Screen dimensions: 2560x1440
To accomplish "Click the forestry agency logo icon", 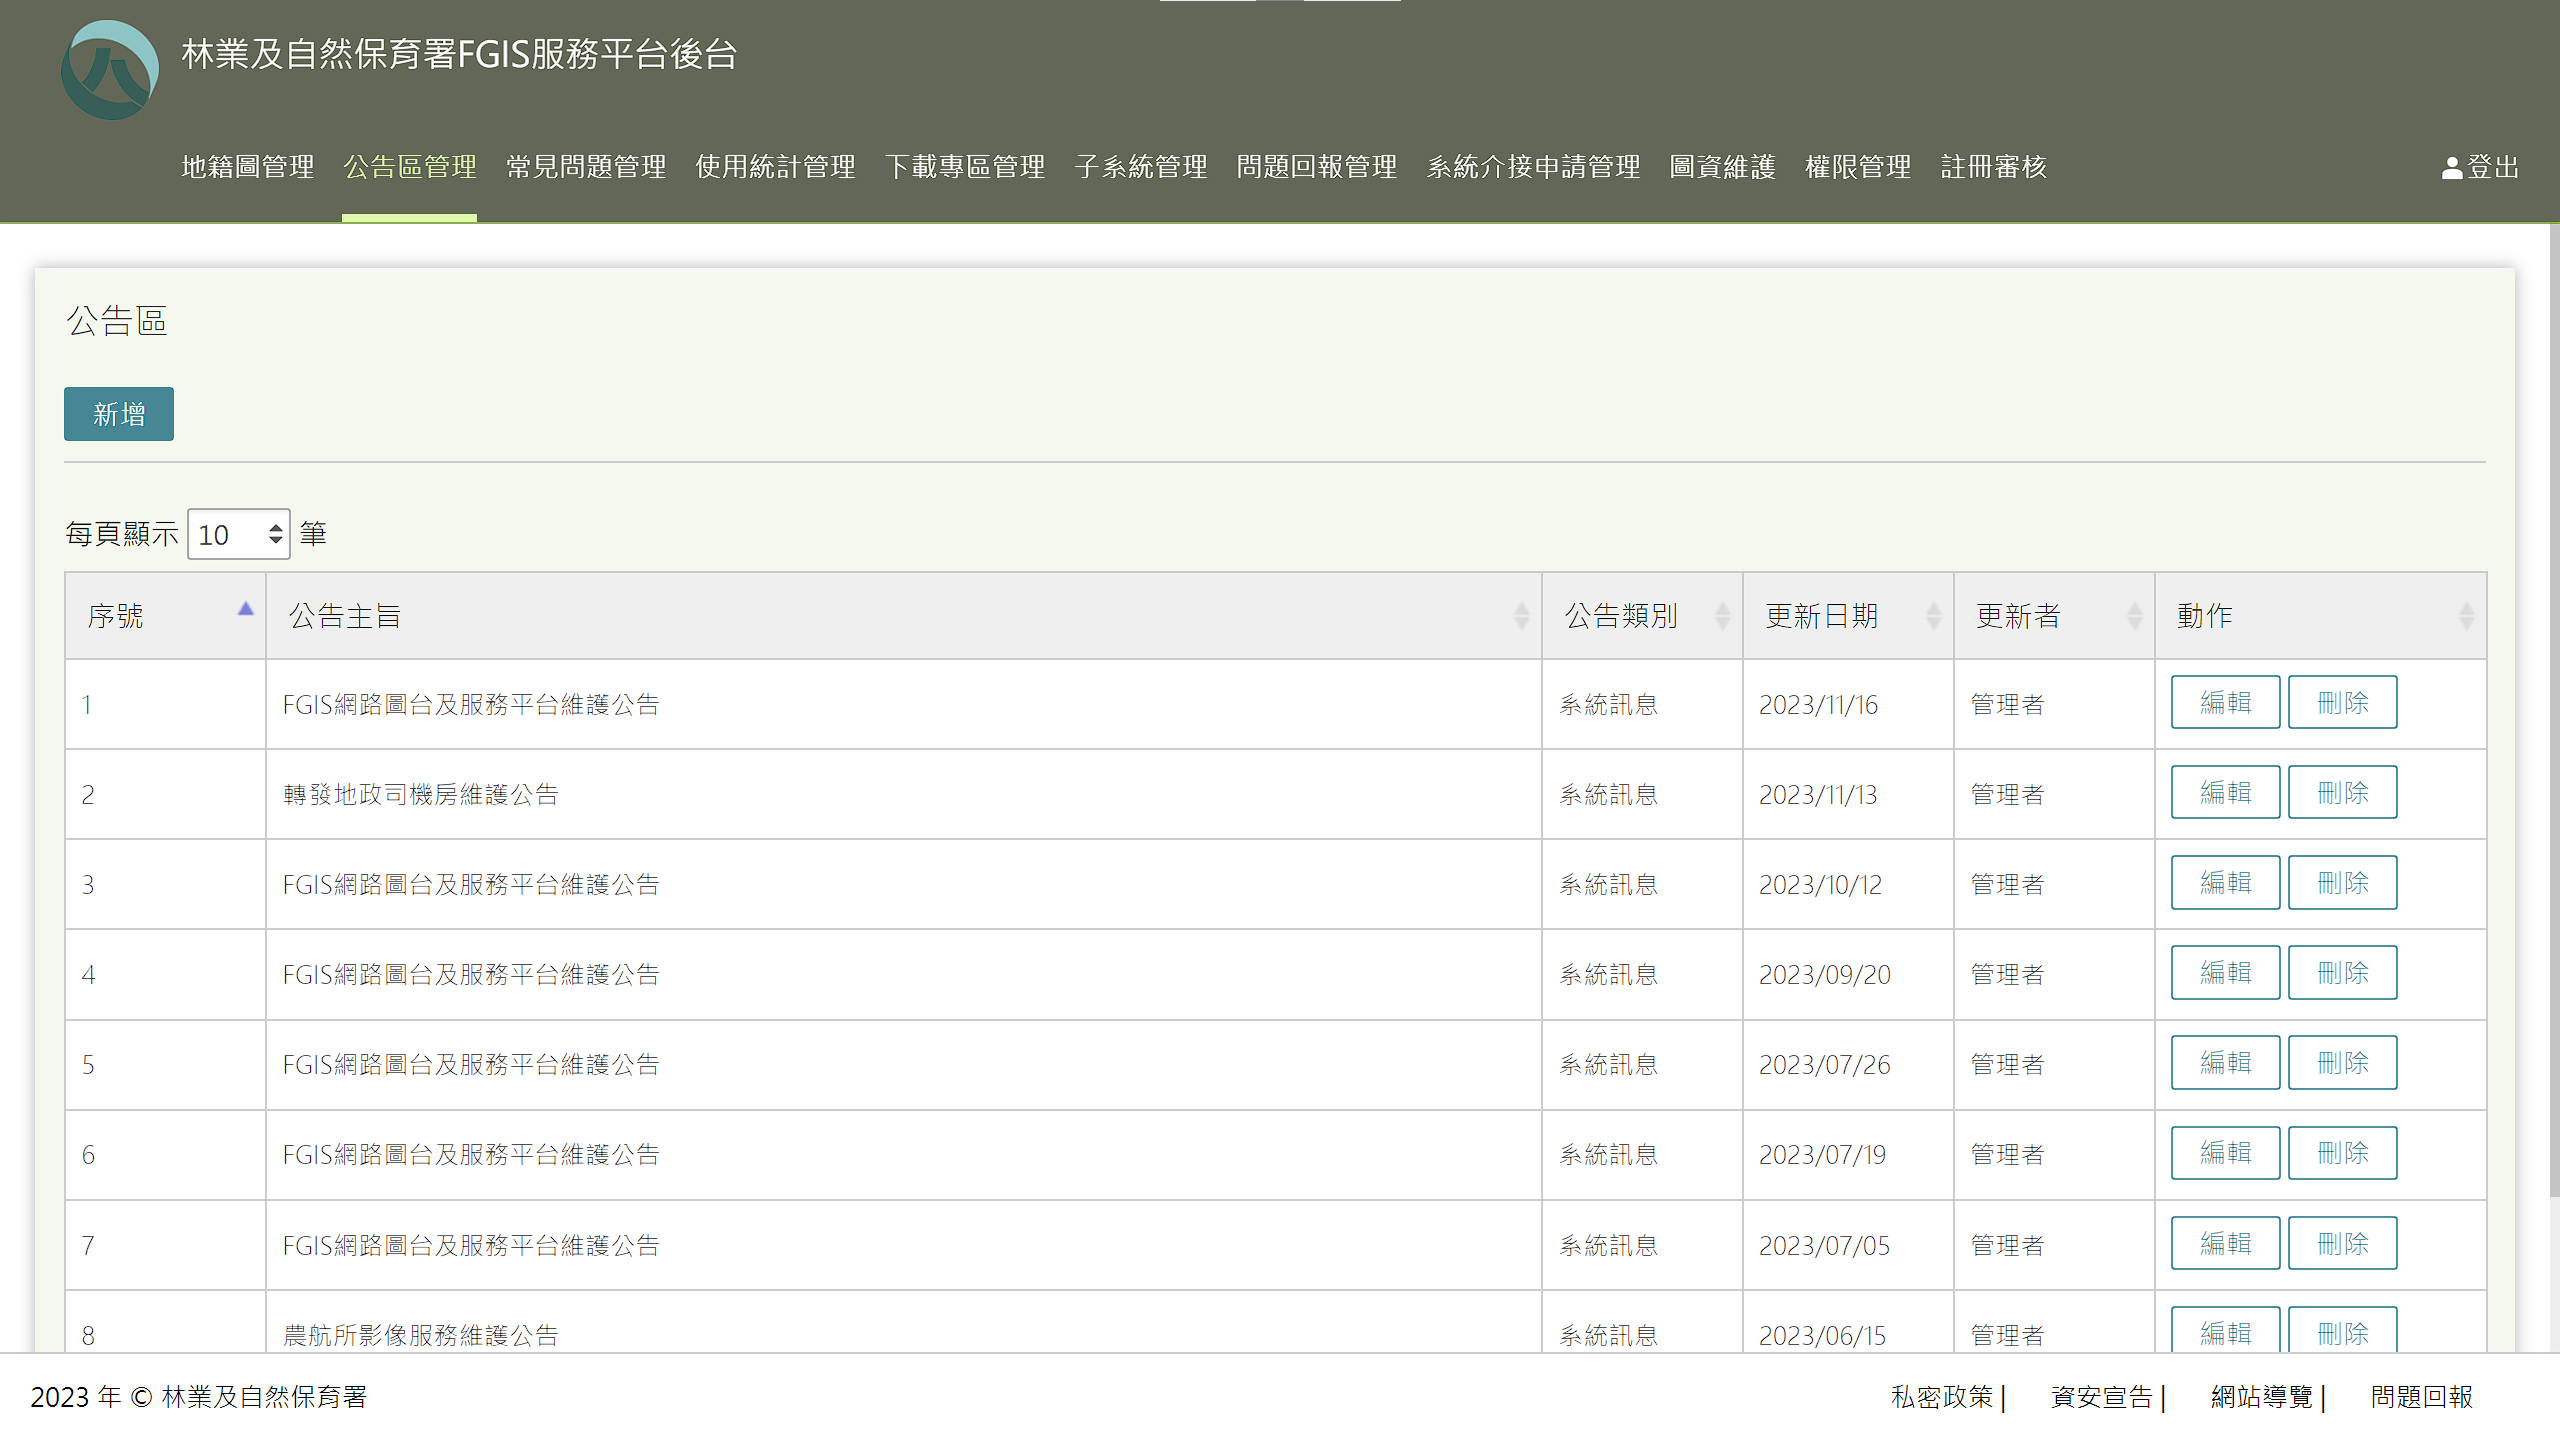I will pyautogui.click(x=110, y=70).
